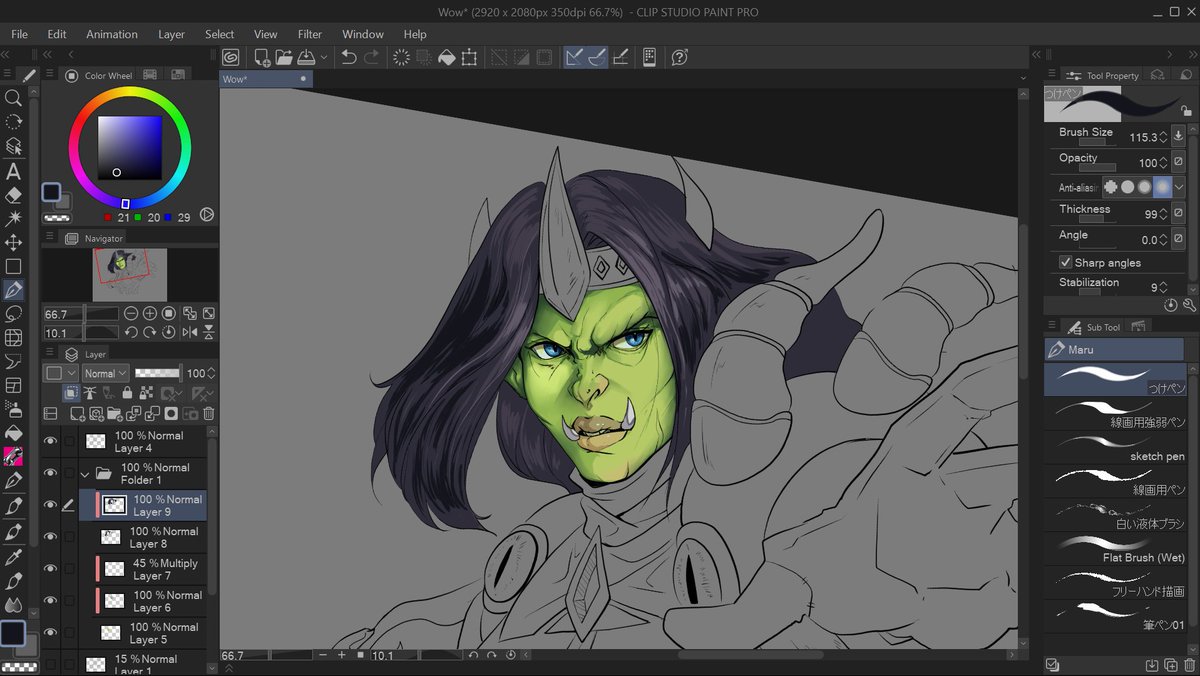Toggle the Sharp angles checkbox
The width and height of the screenshot is (1200, 676).
[1065, 262]
